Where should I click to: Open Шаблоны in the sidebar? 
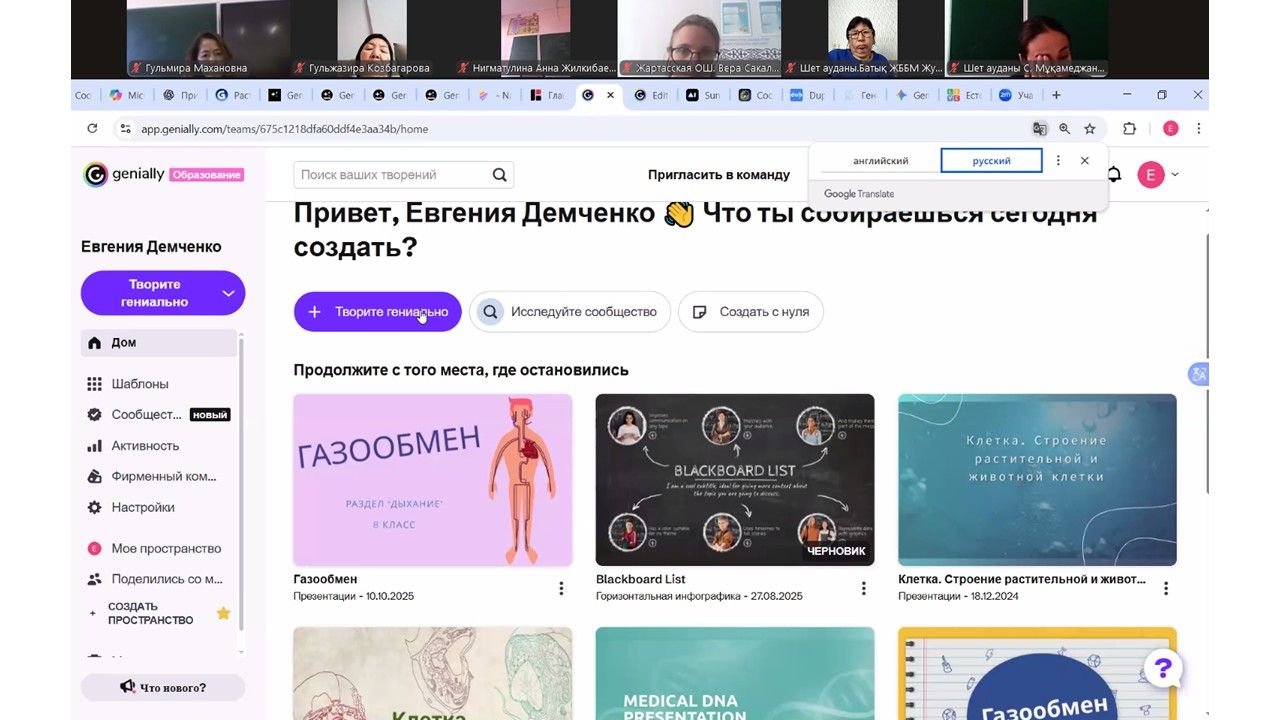pyautogui.click(x=140, y=384)
